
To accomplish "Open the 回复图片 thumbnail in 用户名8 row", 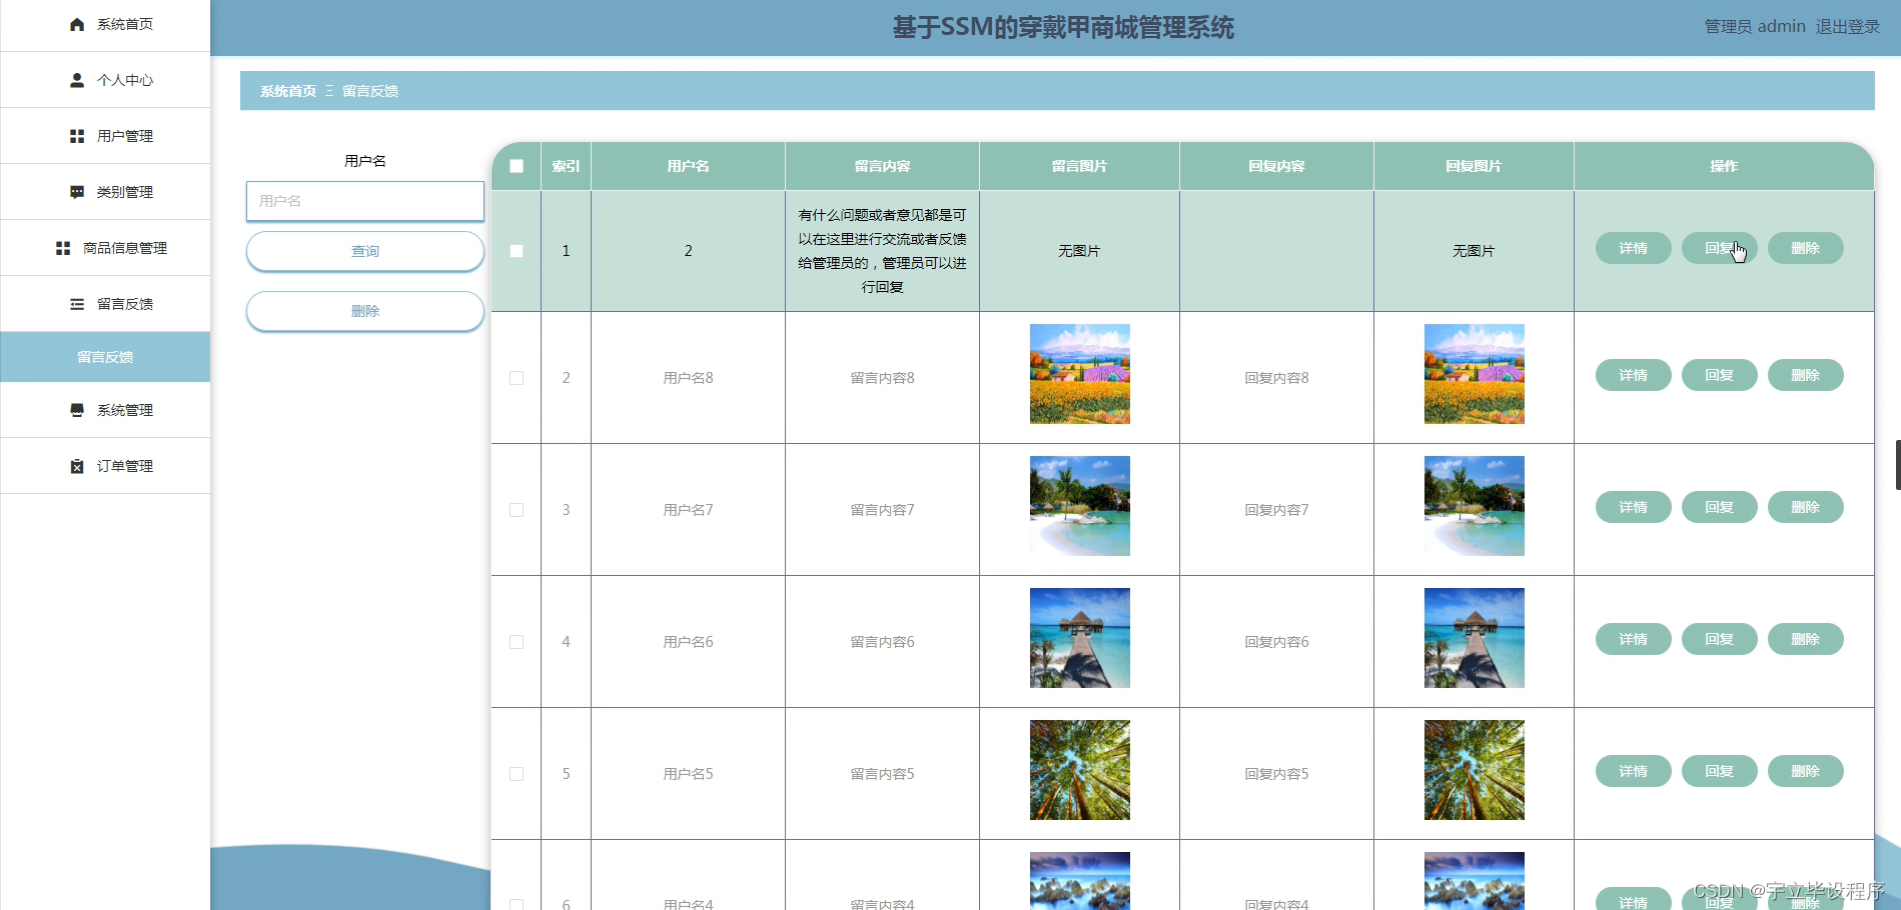I will click(1474, 374).
